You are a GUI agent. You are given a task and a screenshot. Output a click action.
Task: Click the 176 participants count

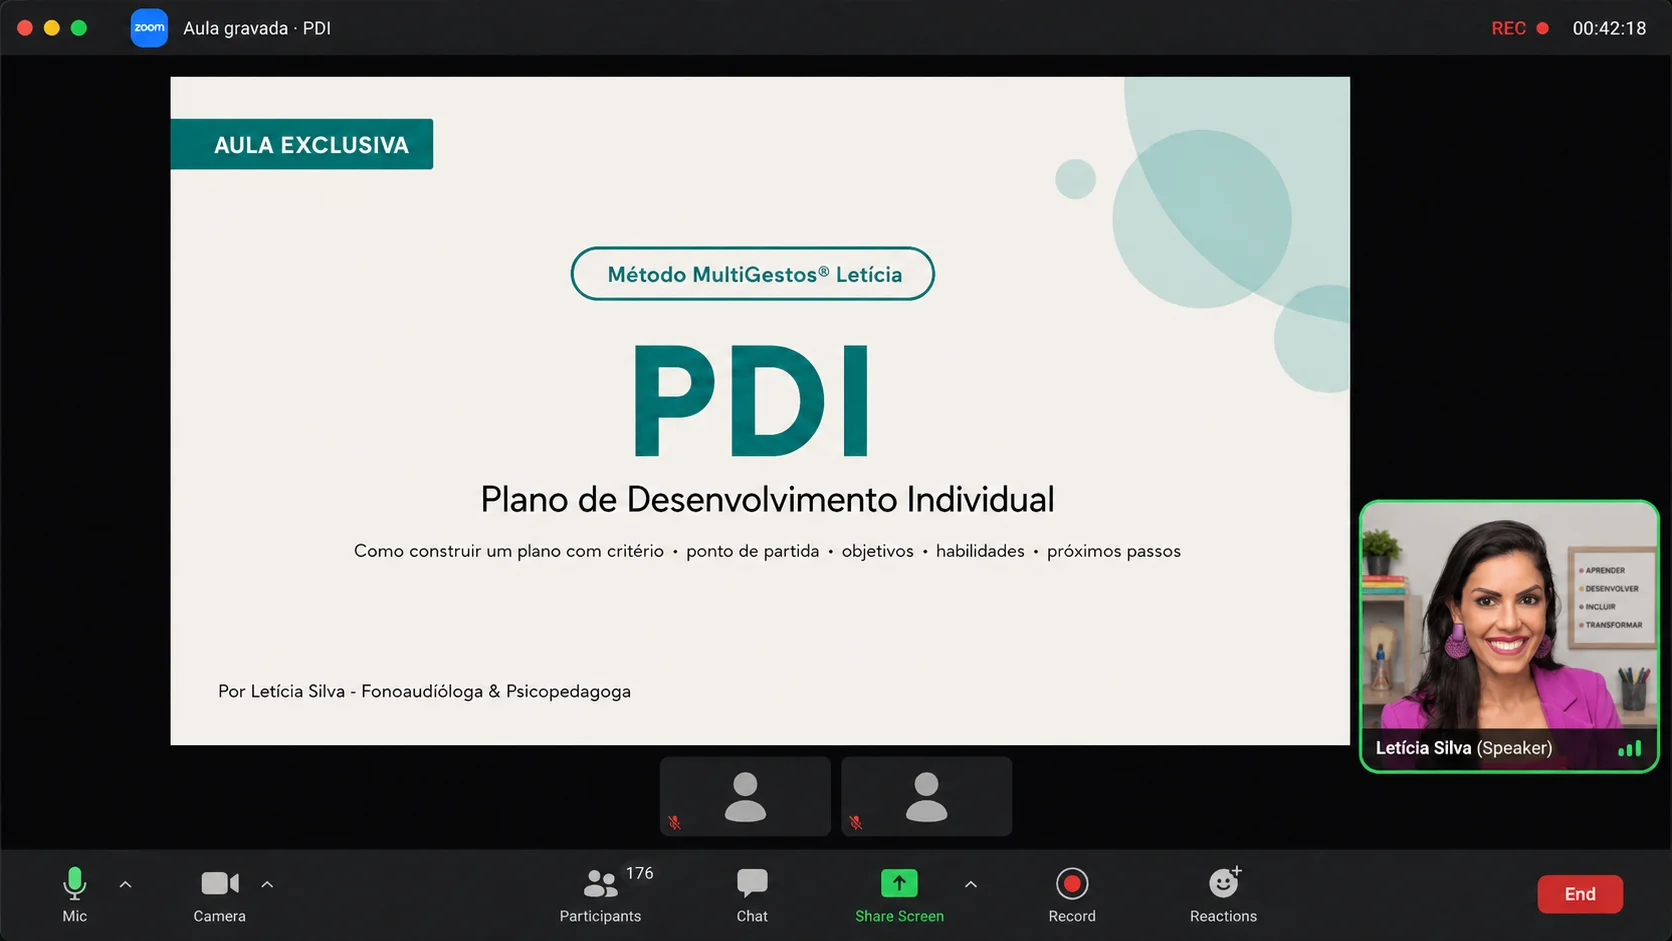tap(639, 873)
